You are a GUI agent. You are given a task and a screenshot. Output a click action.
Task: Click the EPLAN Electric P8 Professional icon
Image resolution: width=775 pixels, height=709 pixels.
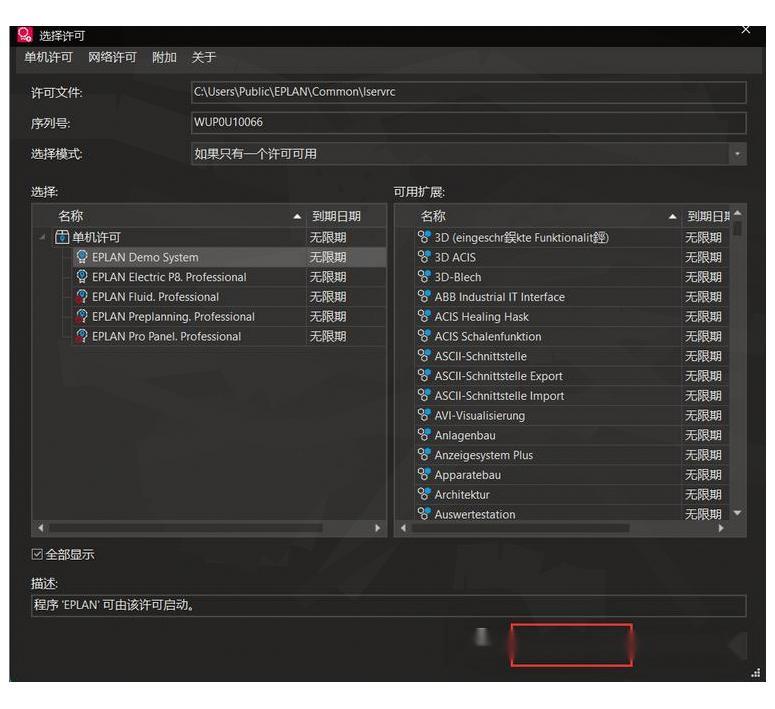click(x=82, y=277)
